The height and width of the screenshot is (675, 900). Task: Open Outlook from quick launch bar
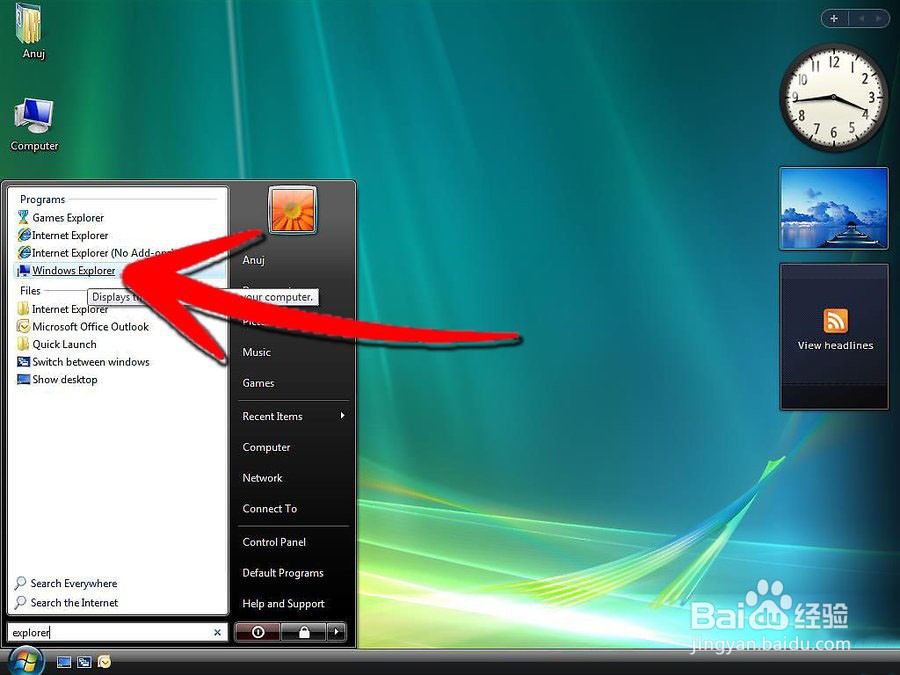coord(104,662)
